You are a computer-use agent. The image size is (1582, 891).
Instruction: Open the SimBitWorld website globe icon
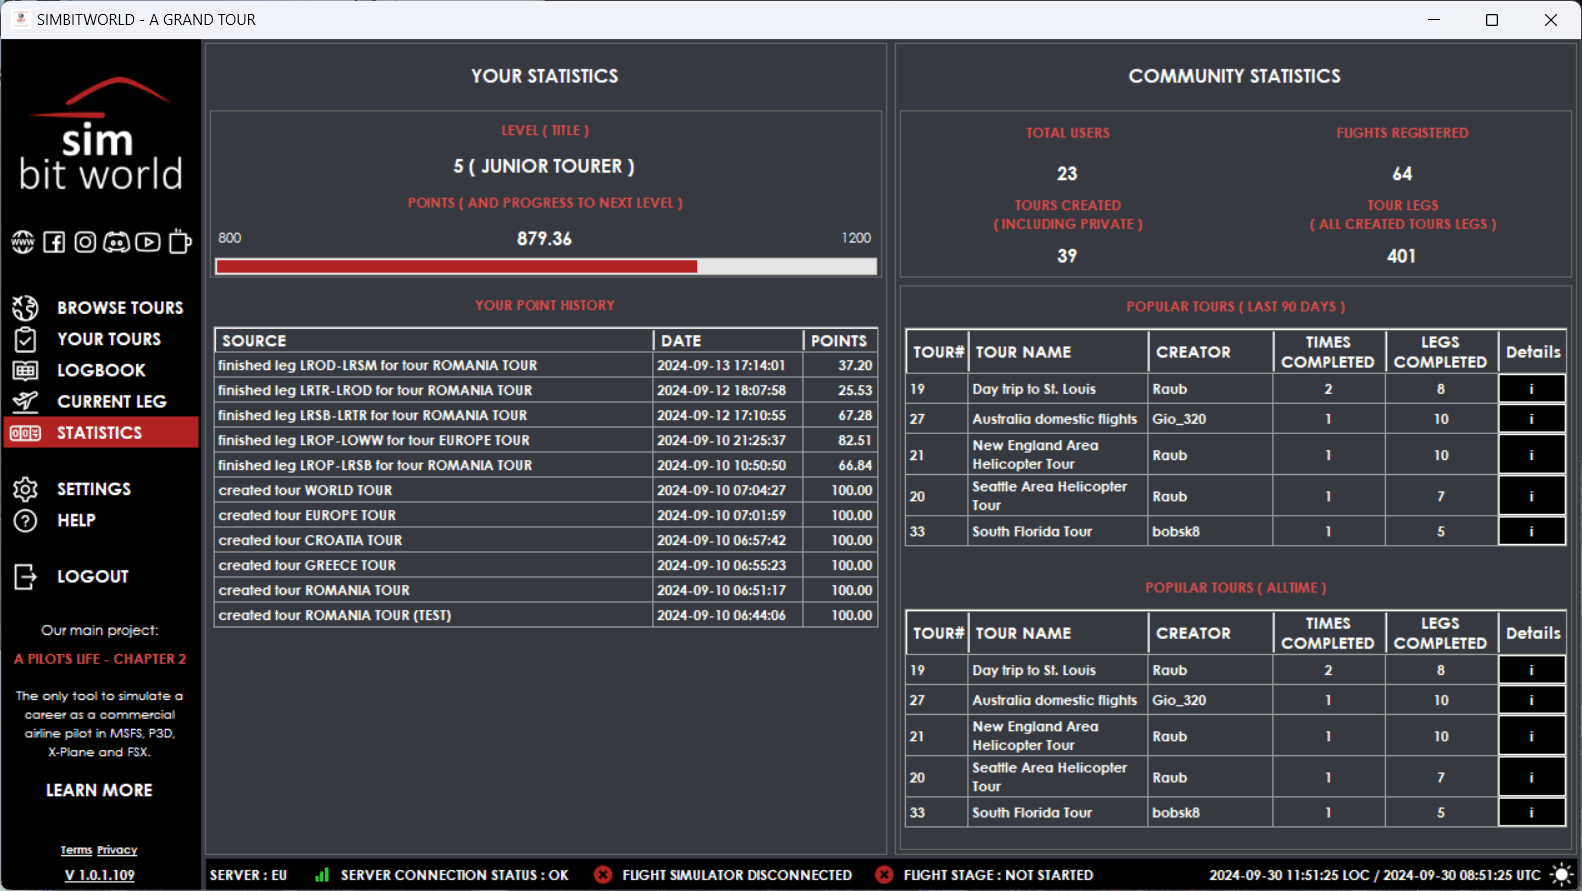[23, 242]
